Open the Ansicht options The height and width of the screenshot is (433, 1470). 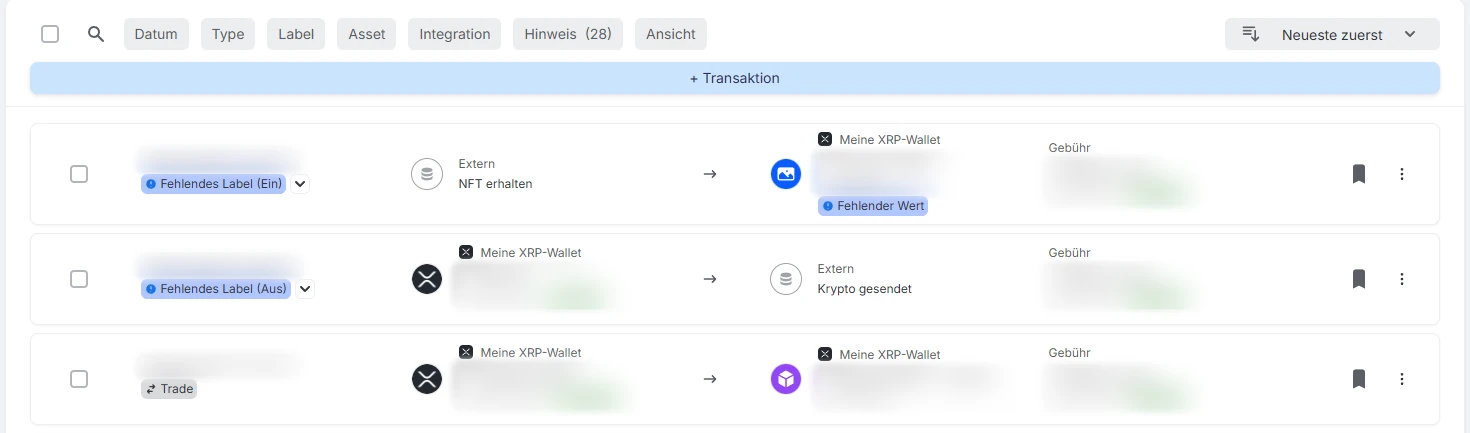pos(671,34)
